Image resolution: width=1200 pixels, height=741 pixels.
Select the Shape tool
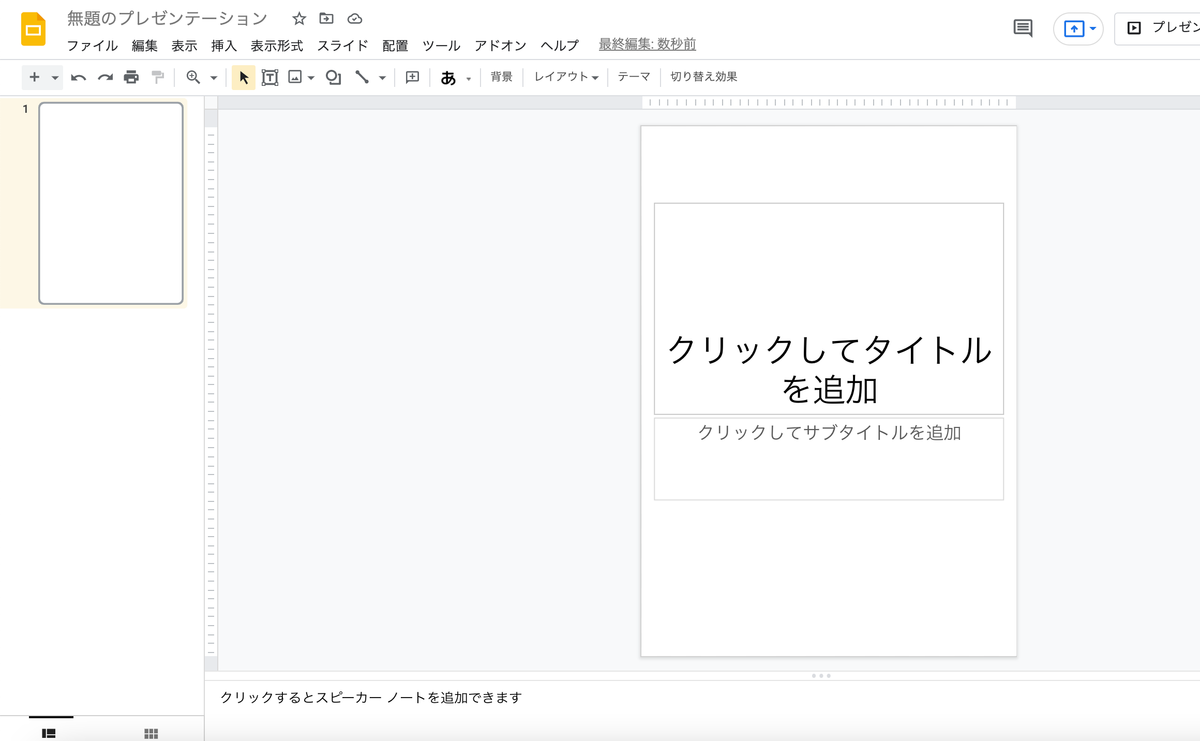pyautogui.click(x=333, y=77)
